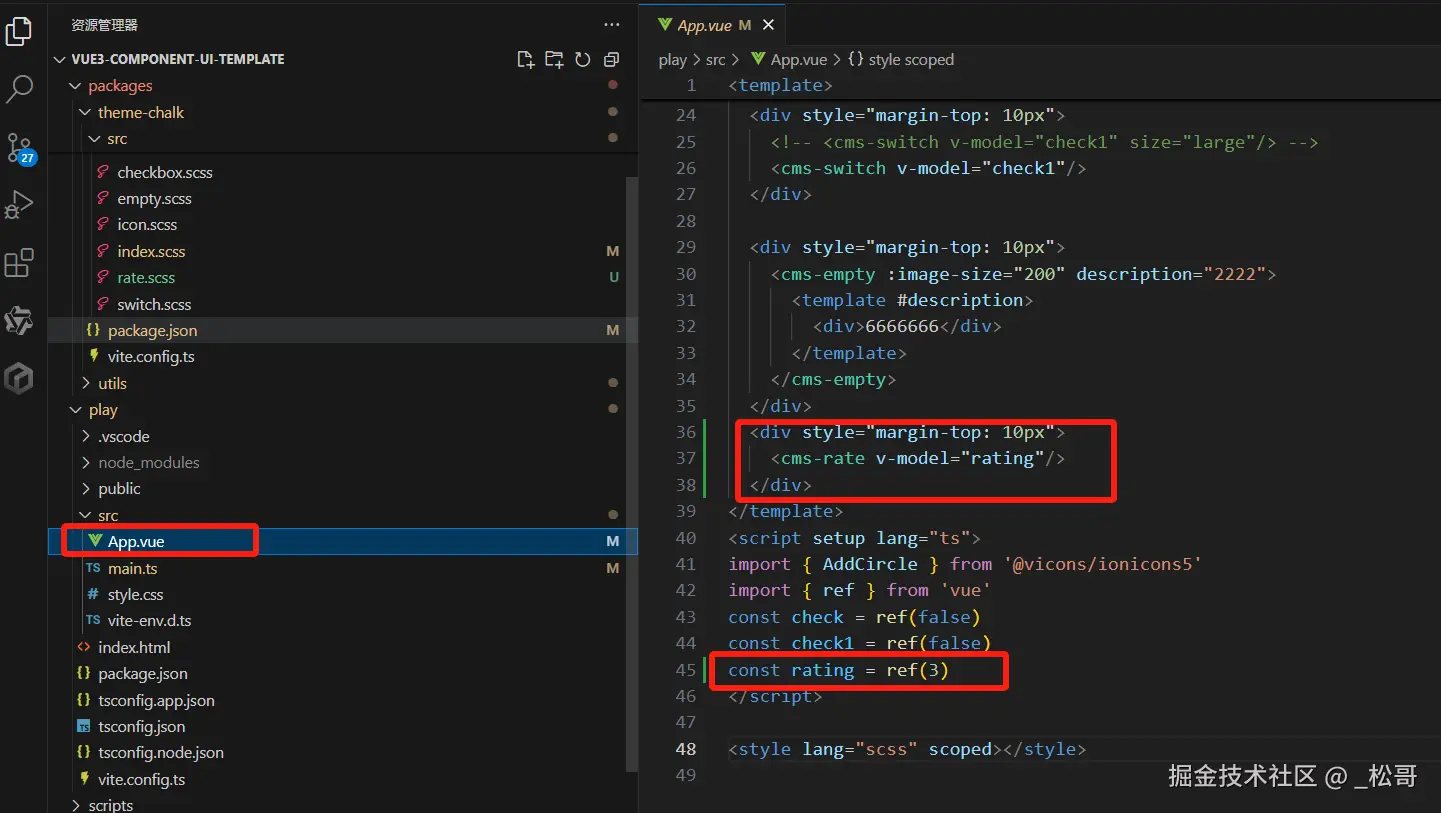Open index.html file

point(134,648)
